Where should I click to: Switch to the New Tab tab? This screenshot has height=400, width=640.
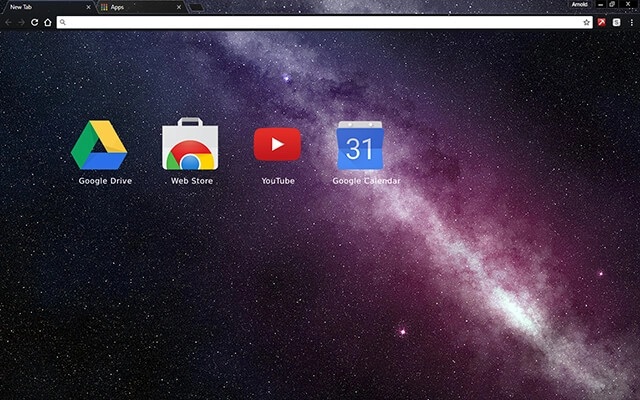47,7
